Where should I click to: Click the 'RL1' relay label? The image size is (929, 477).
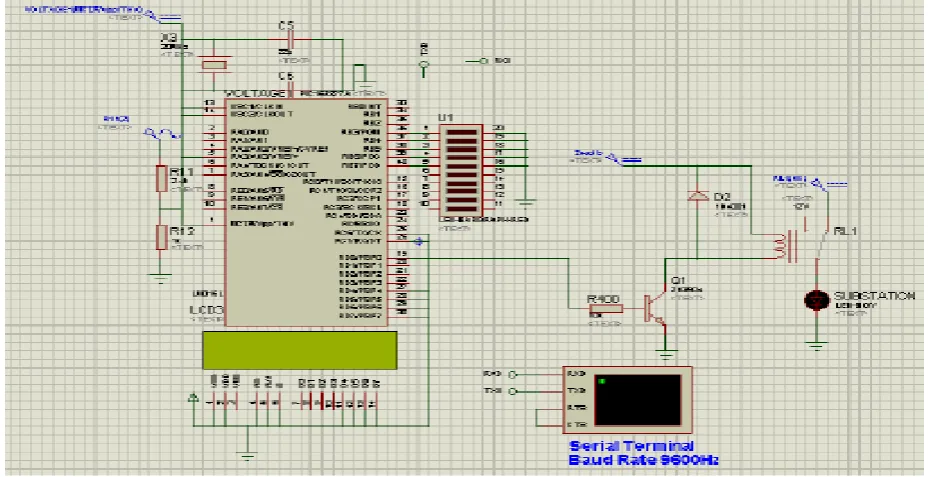coord(845,231)
